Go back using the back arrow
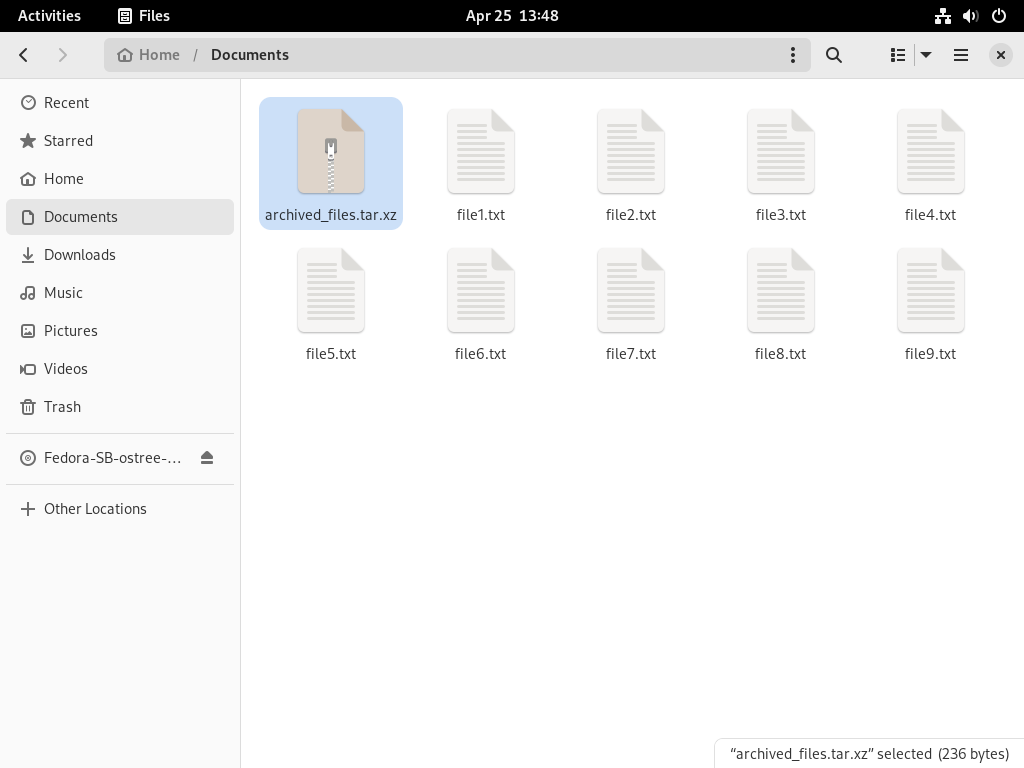1024x768 pixels. pyautogui.click(x=24, y=55)
